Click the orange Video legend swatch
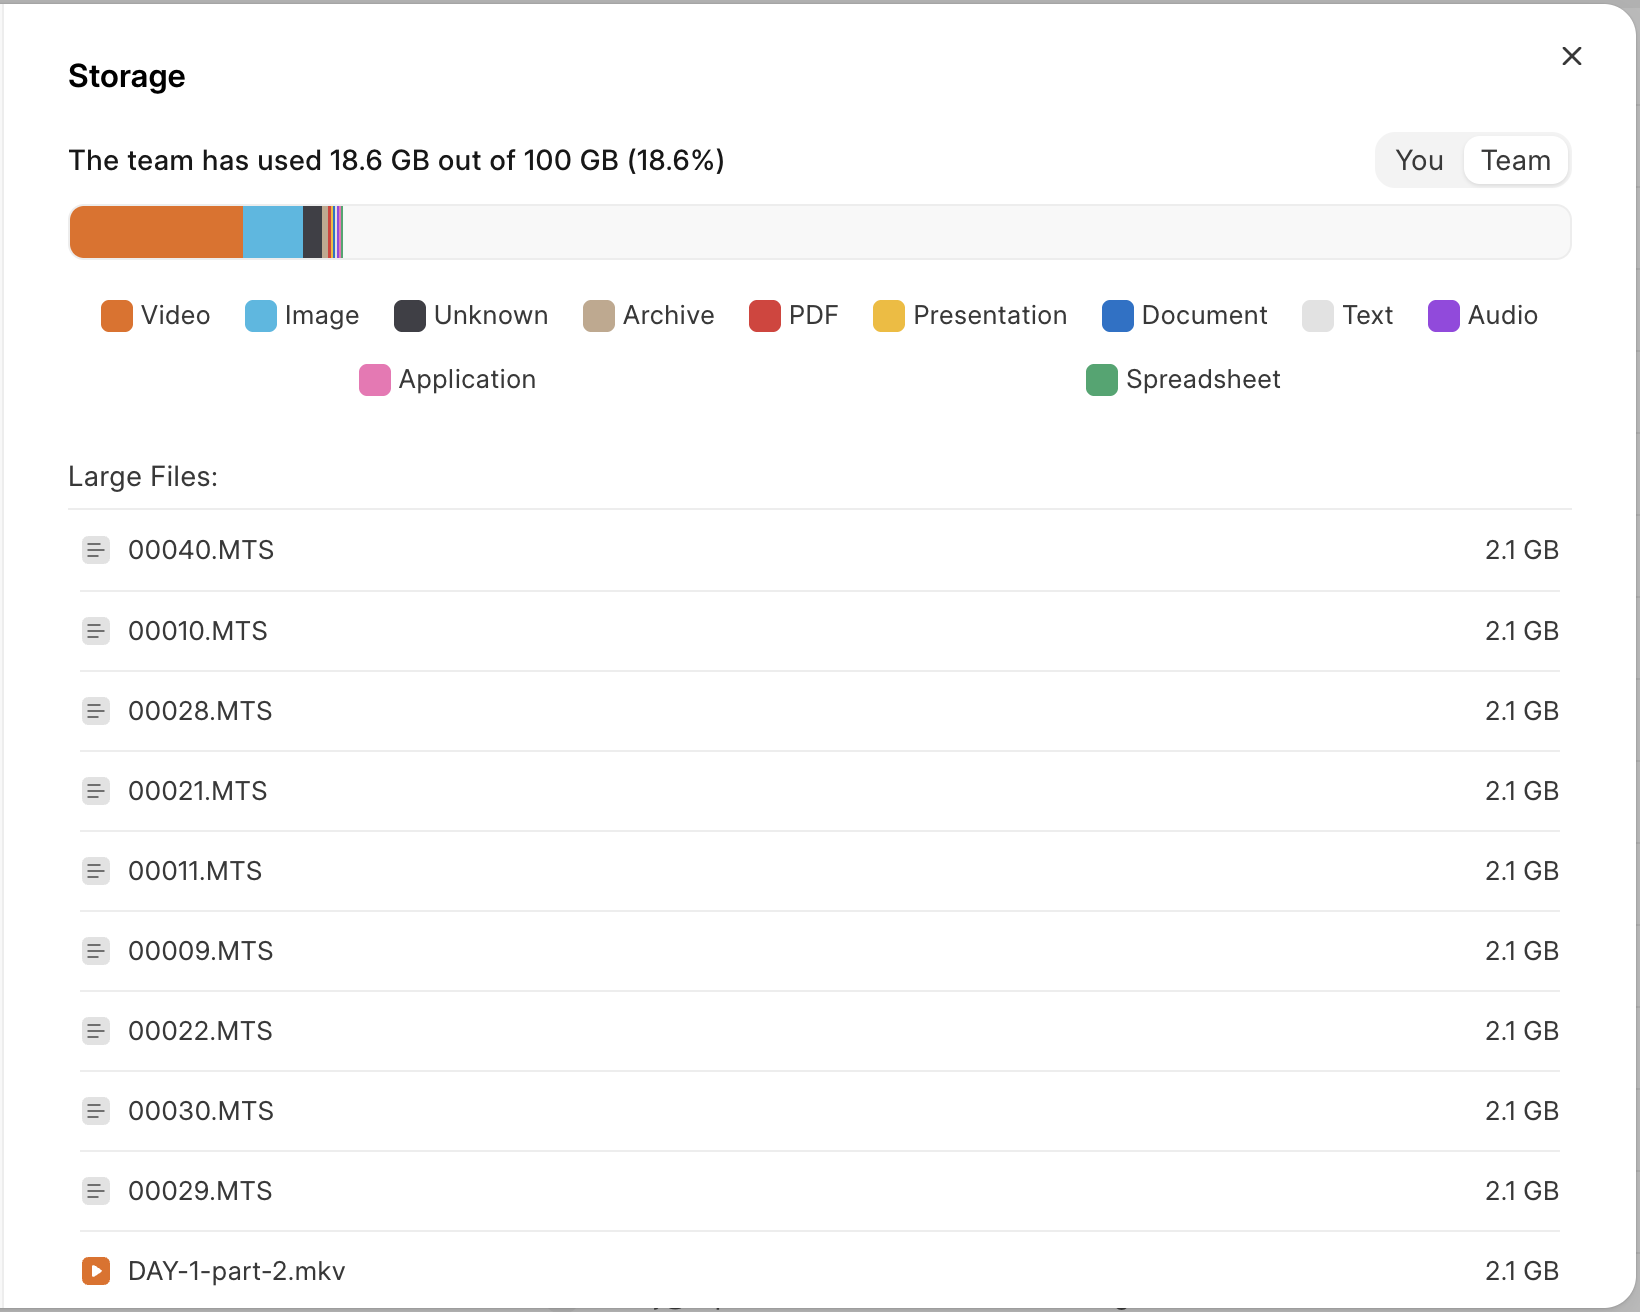 [x=117, y=316]
